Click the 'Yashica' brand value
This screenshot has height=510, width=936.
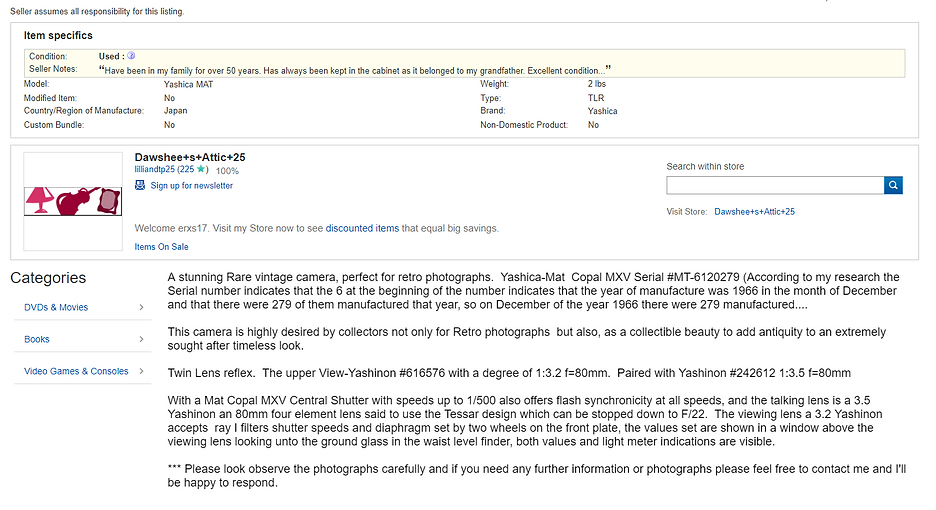pos(602,111)
